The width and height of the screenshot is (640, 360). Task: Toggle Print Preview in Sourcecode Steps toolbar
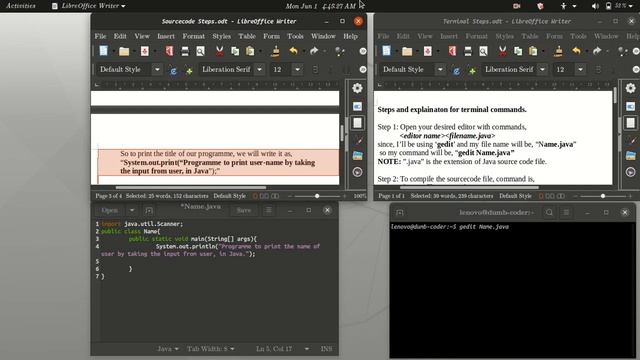pyautogui.click(x=200, y=51)
